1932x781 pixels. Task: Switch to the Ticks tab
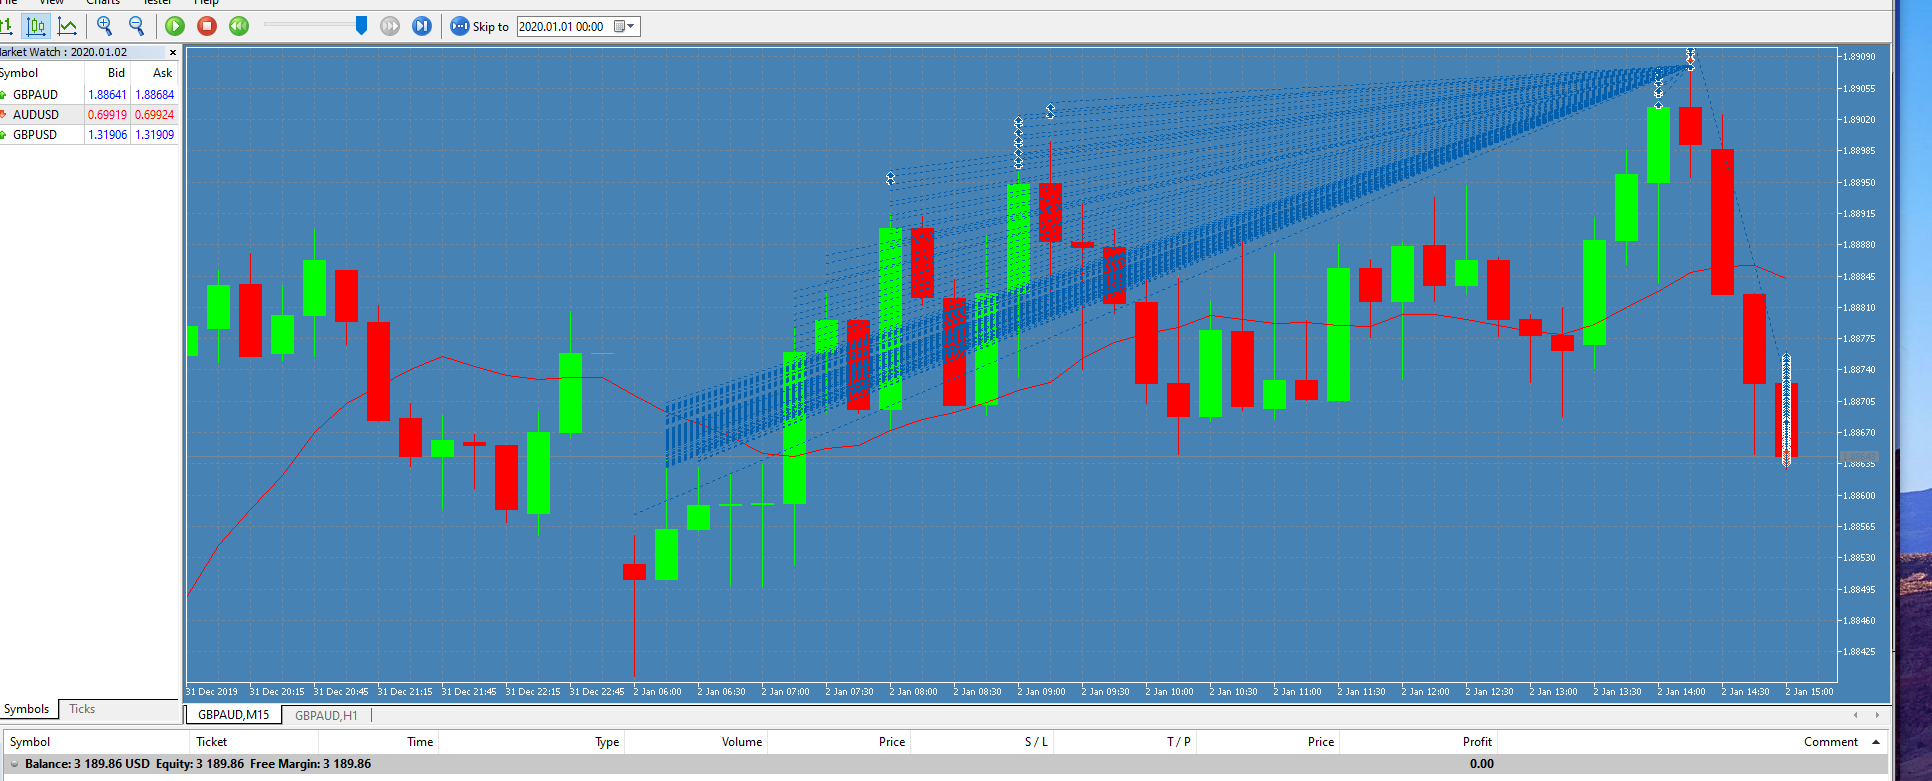[82, 709]
